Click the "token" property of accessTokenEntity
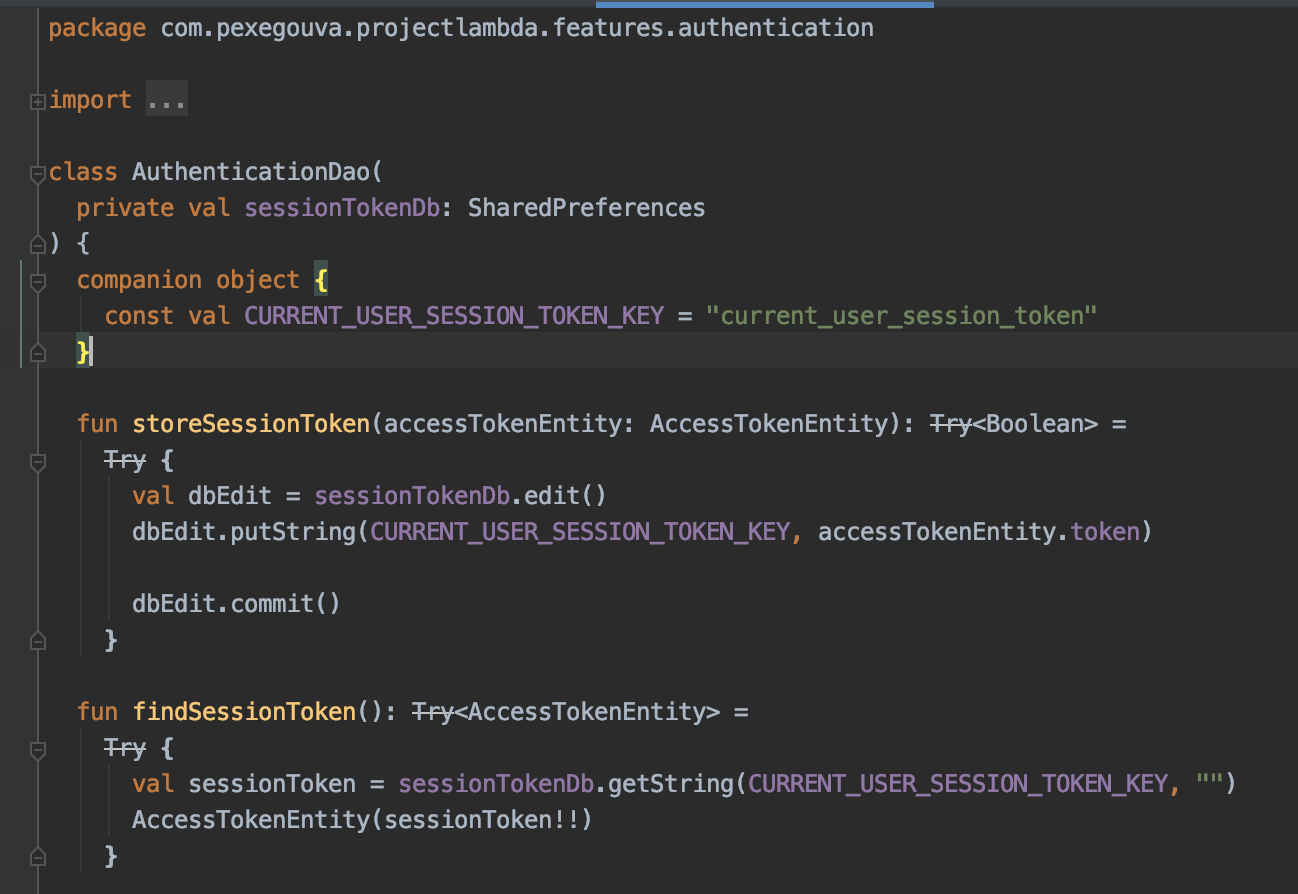This screenshot has width=1298, height=894. [x=1105, y=532]
